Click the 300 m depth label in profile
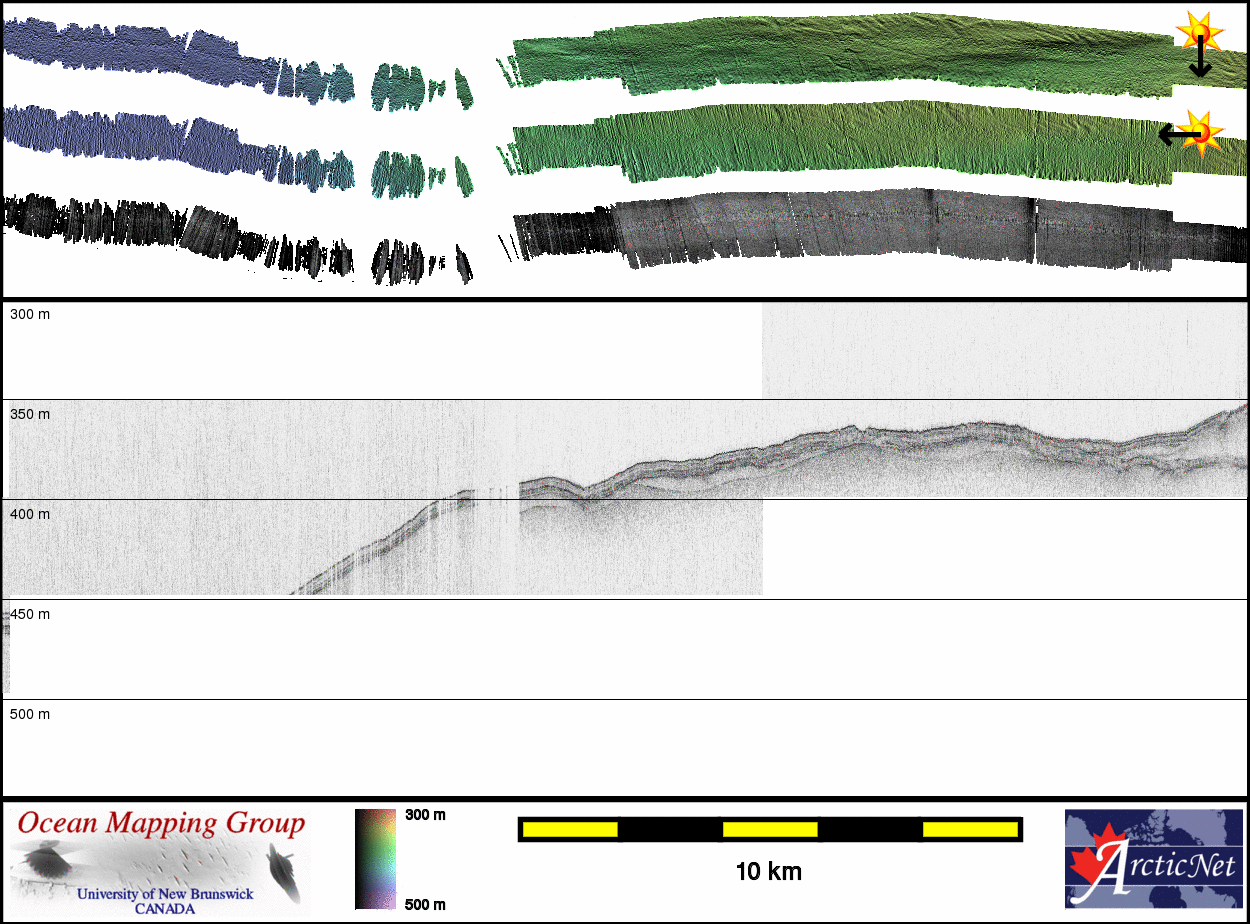Image resolution: width=1250 pixels, height=924 pixels. pos(30,315)
